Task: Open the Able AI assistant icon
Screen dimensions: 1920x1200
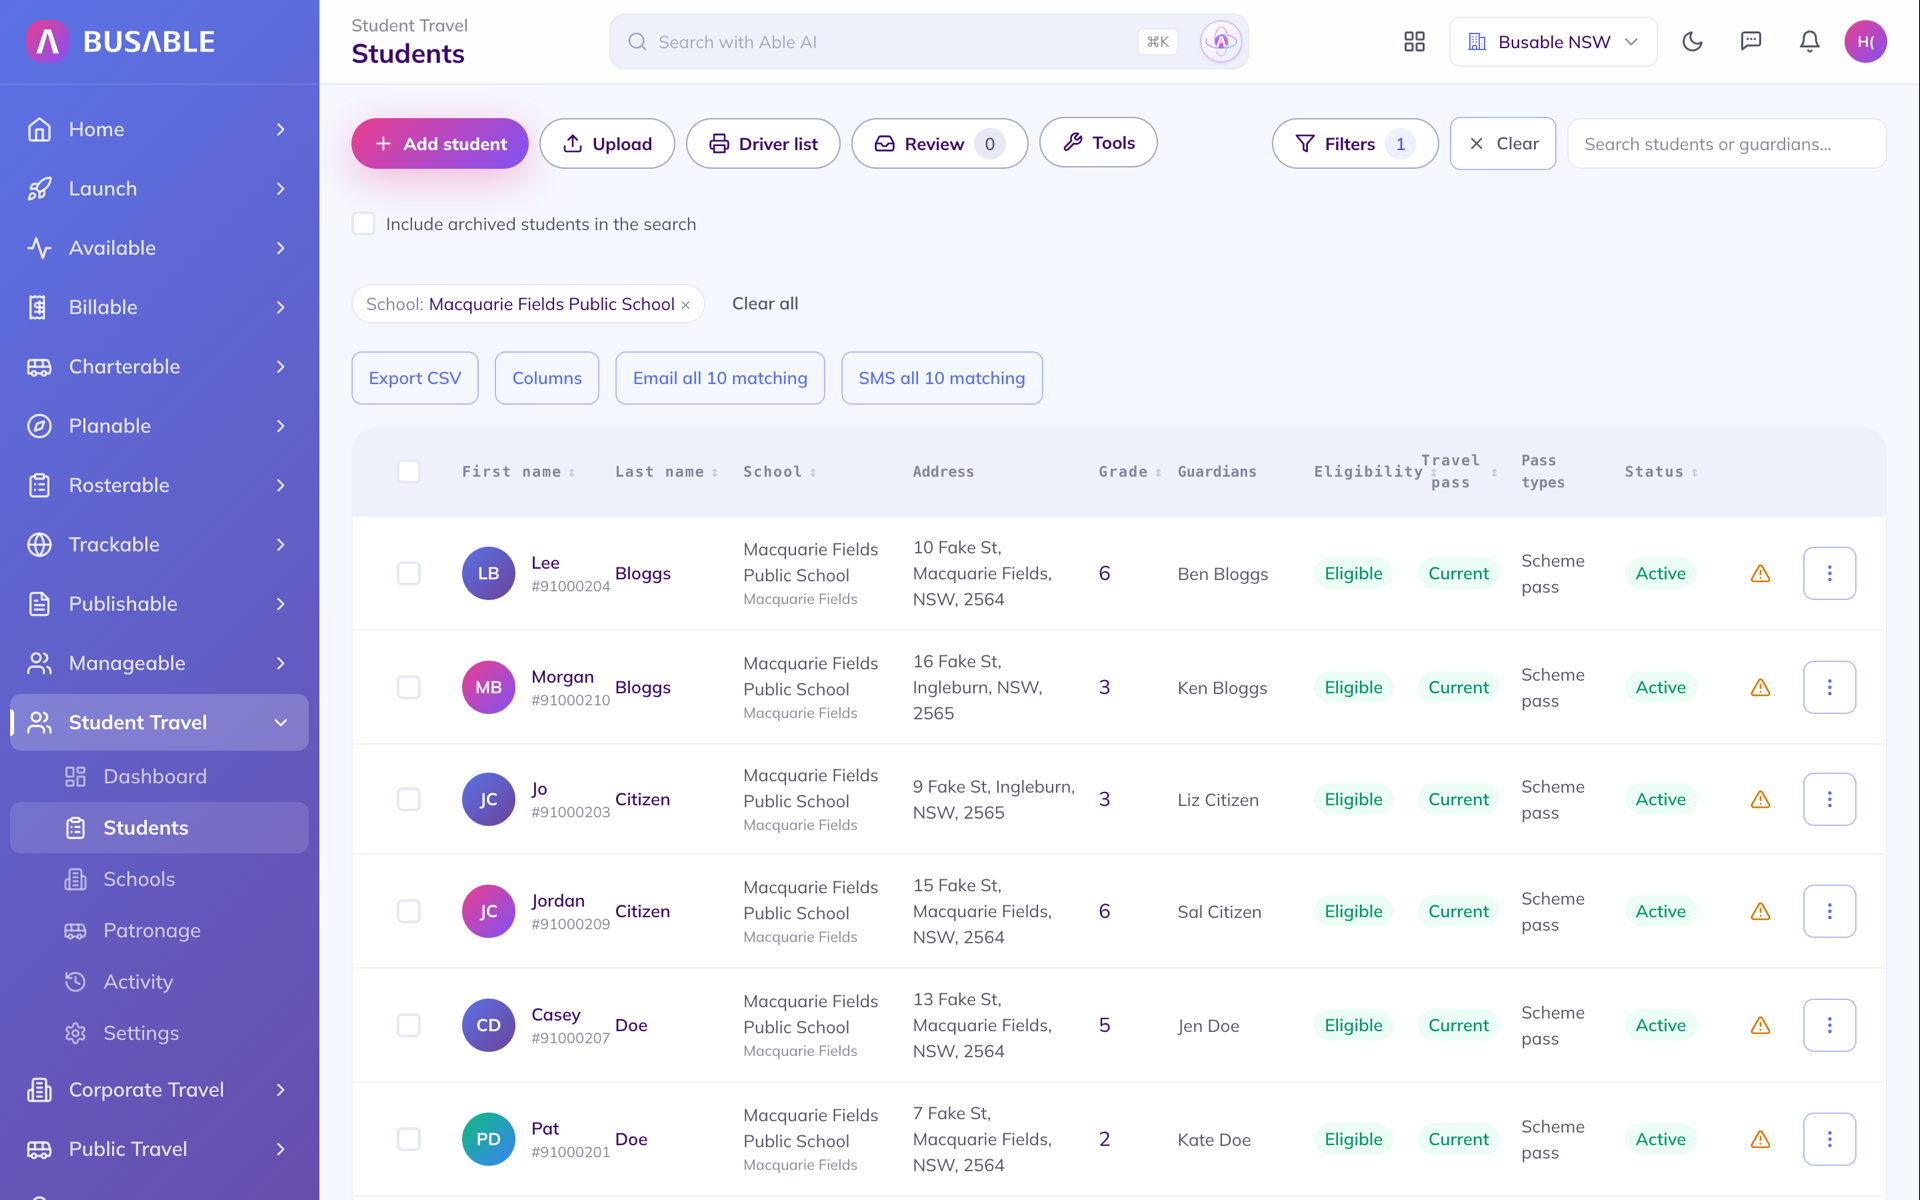Action: coord(1221,42)
